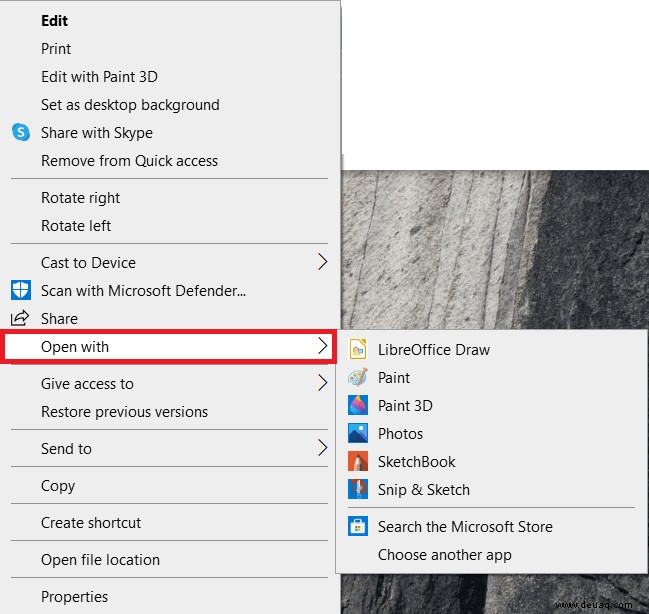Open the image with Snip & Sketch
The width and height of the screenshot is (649, 614).
[491, 489]
